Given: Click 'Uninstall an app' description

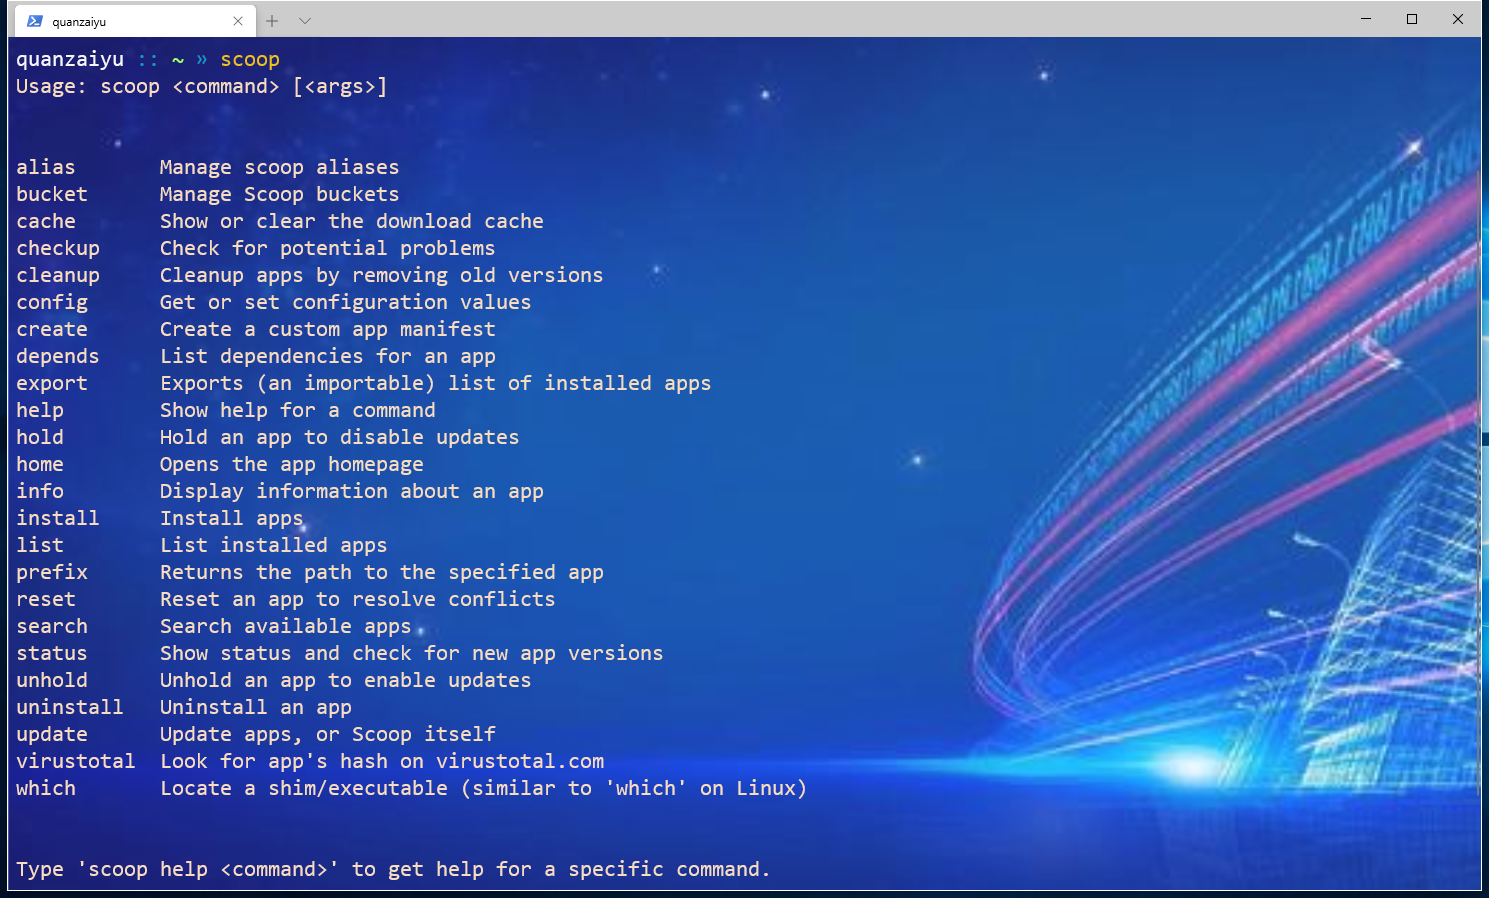Looking at the screenshot, I should pos(256,707).
